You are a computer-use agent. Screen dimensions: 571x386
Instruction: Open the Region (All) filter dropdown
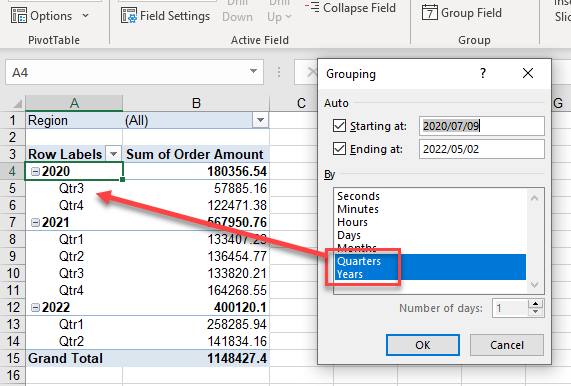click(260, 120)
